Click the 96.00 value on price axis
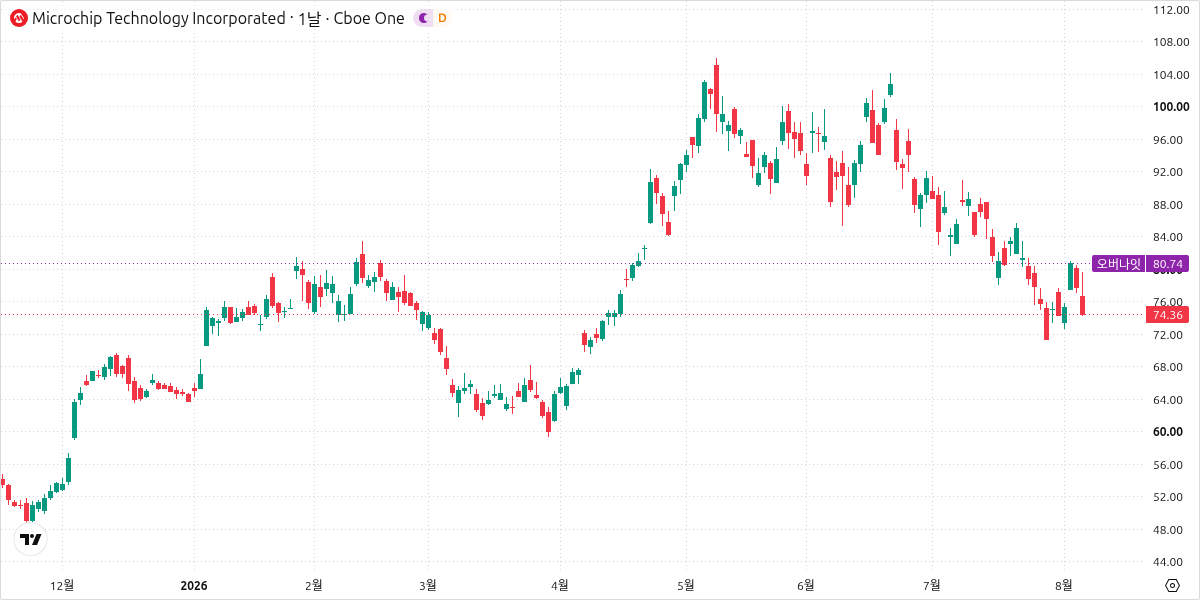This screenshot has width=1200, height=600. 1170,140
